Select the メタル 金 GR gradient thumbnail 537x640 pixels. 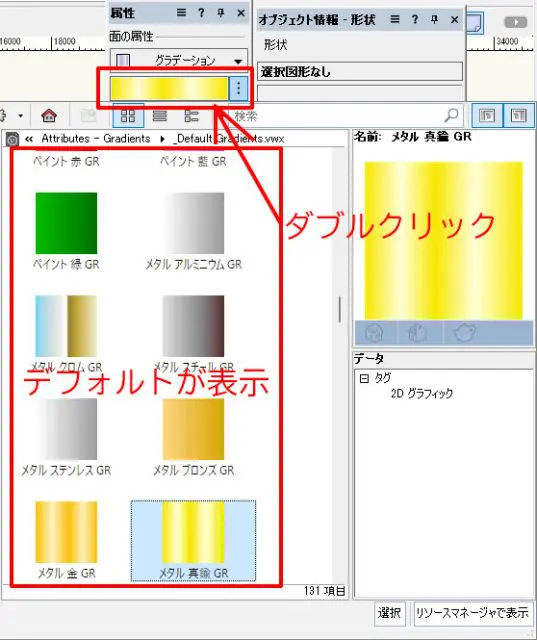[66, 532]
